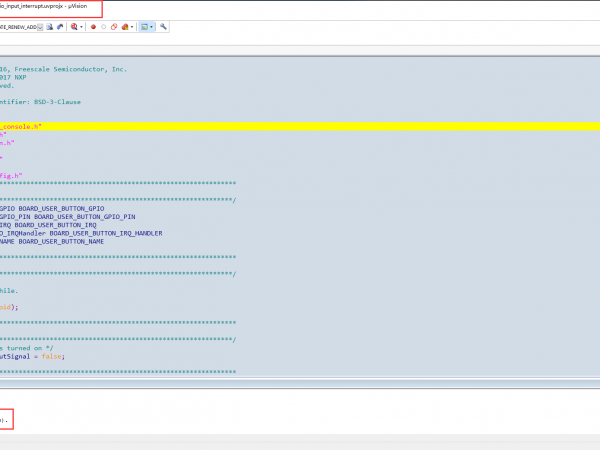The width and height of the screenshot is (600, 450).
Task: Click the Incremental Find toolbar icon
Action: click(x=61, y=27)
